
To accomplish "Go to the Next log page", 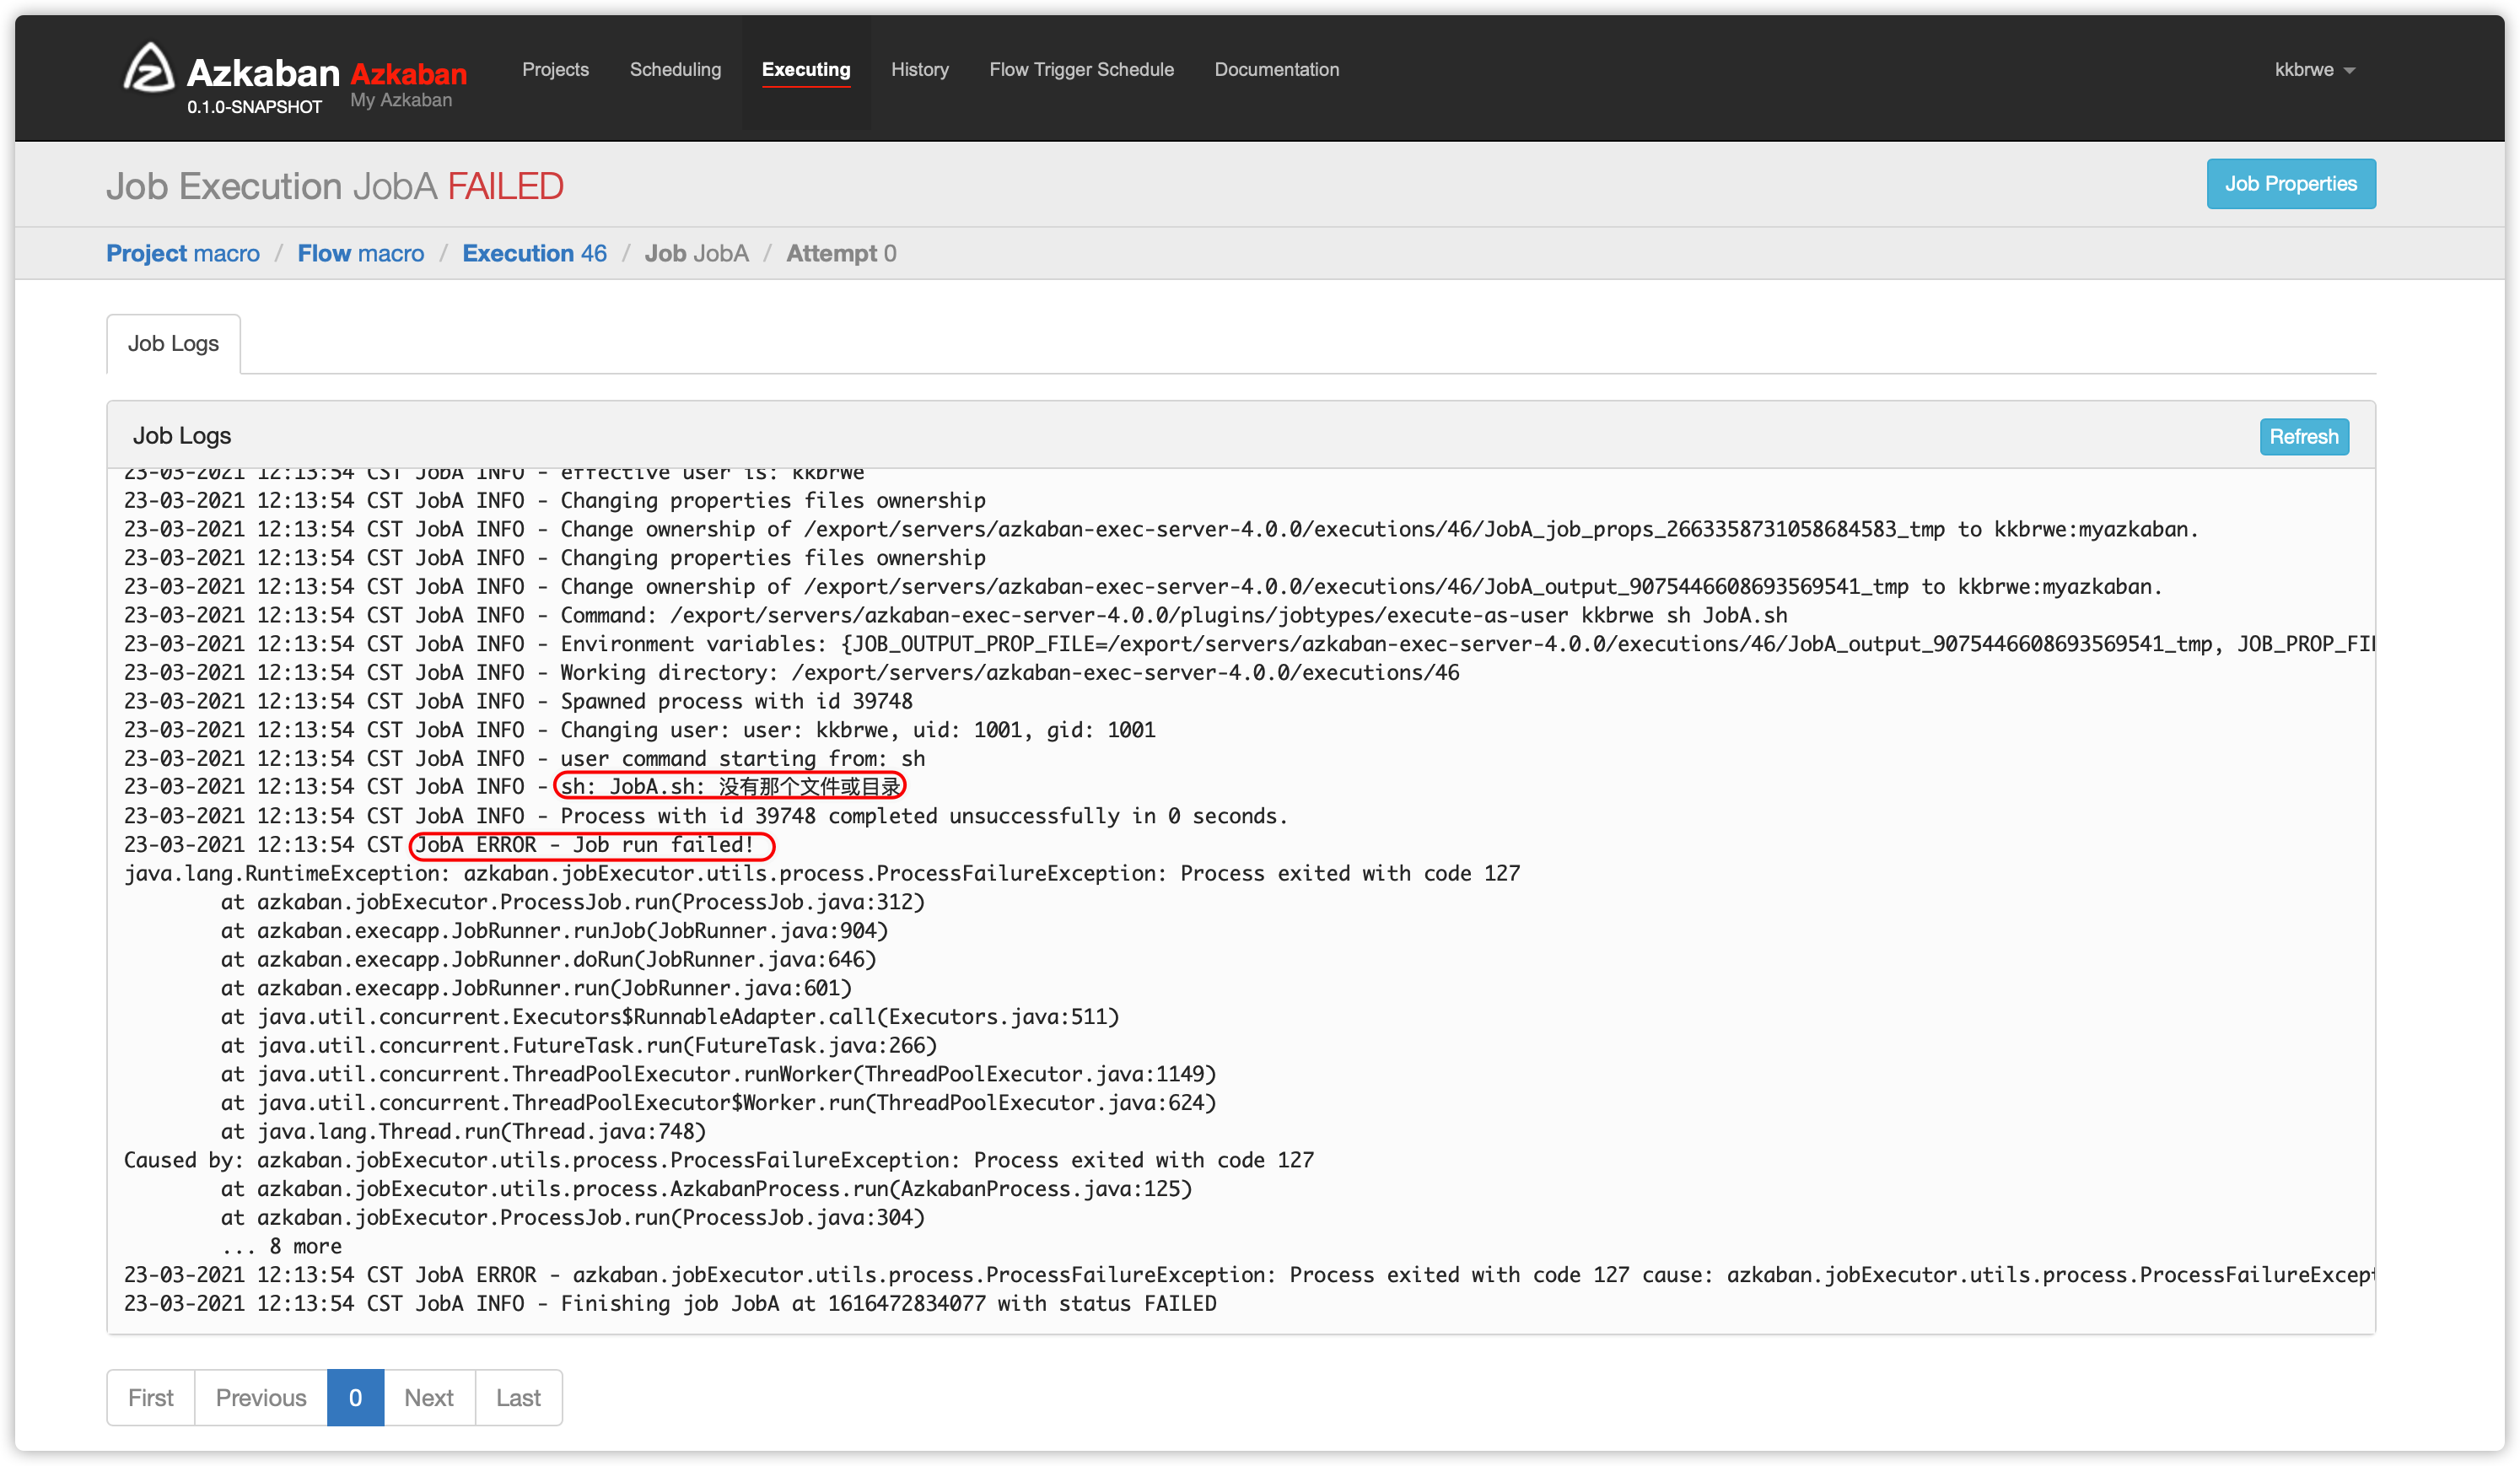I will pos(429,1397).
